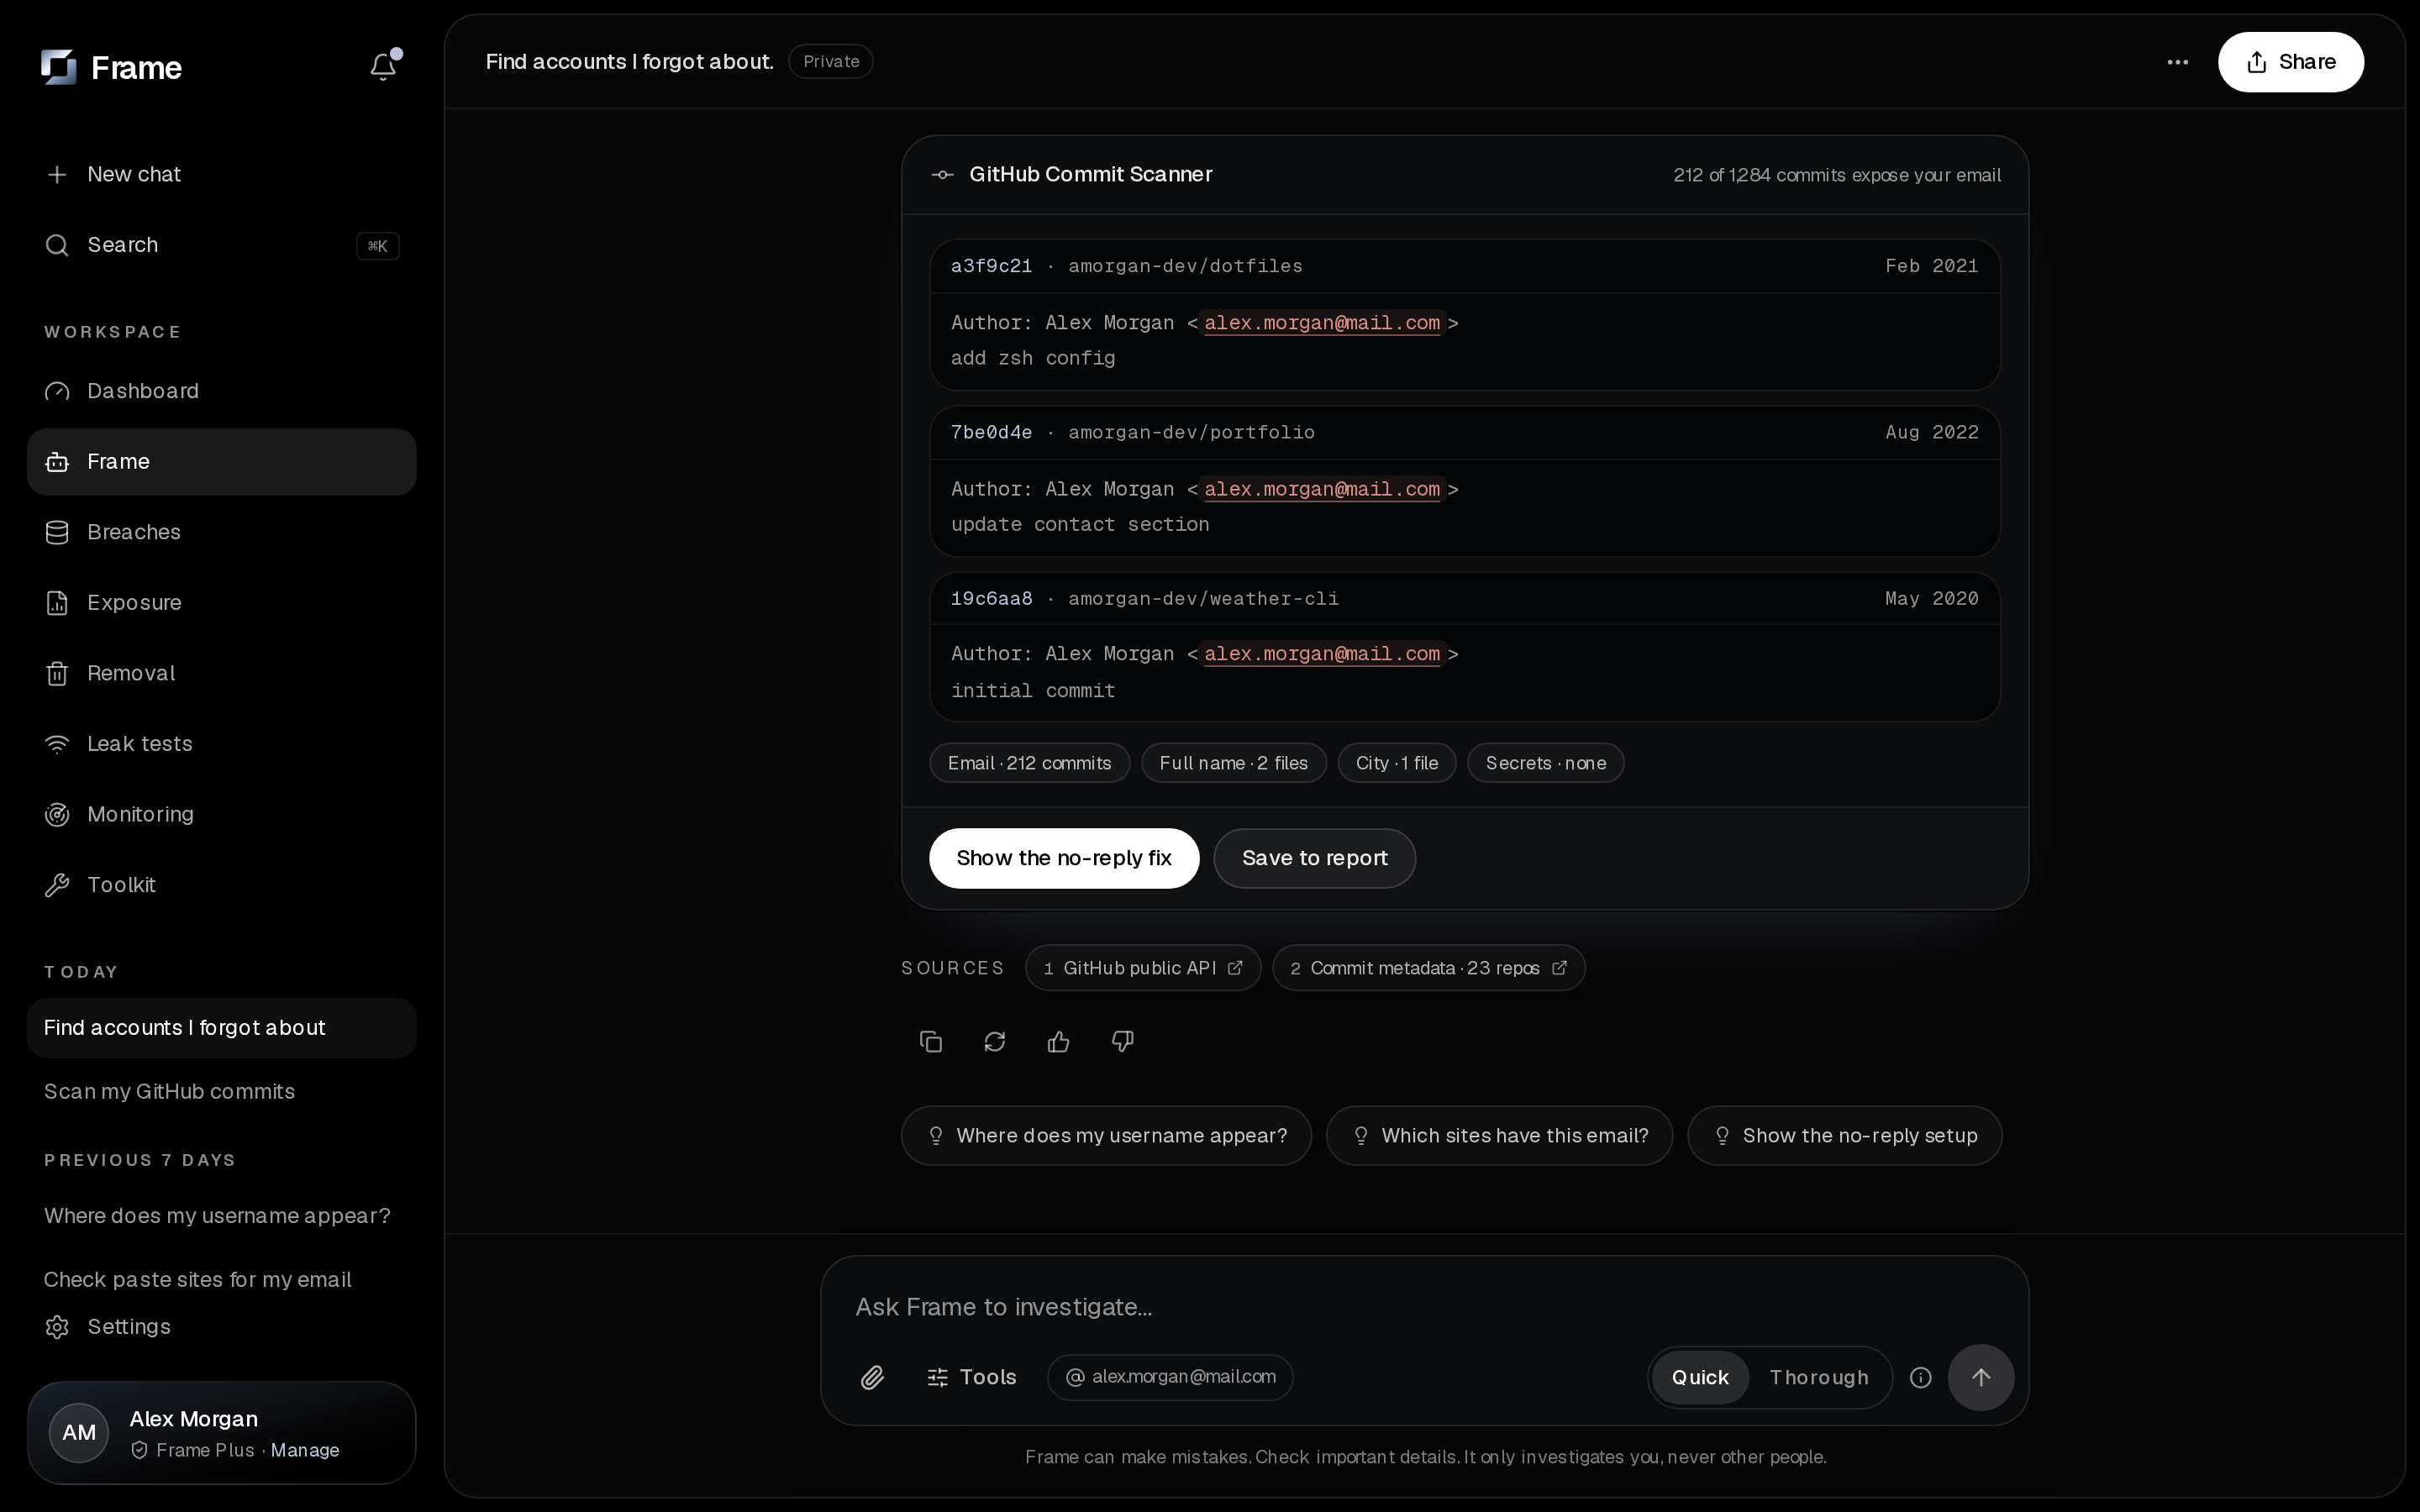This screenshot has width=2420, height=1512.
Task: Click the Email 212 commits chip
Action: pos(1030,763)
